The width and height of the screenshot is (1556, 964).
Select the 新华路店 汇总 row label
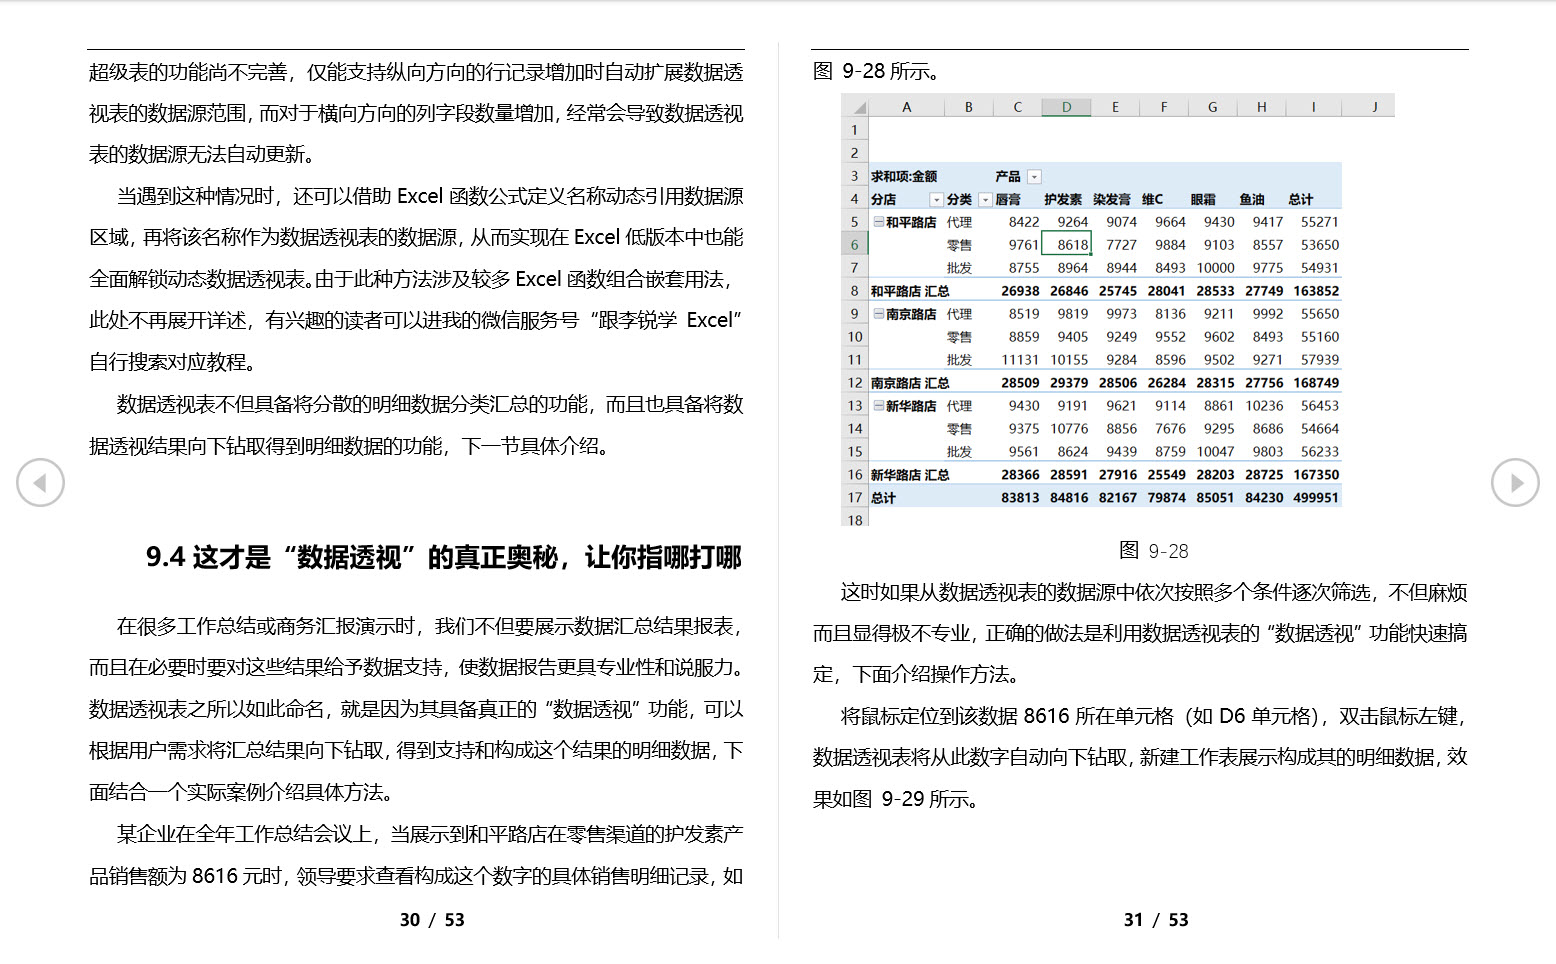point(910,475)
